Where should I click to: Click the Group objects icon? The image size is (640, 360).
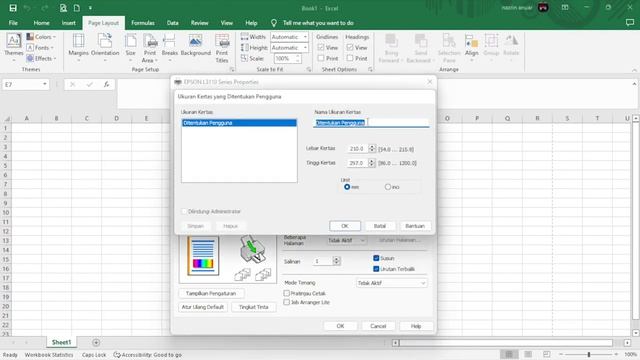click(491, 41)
